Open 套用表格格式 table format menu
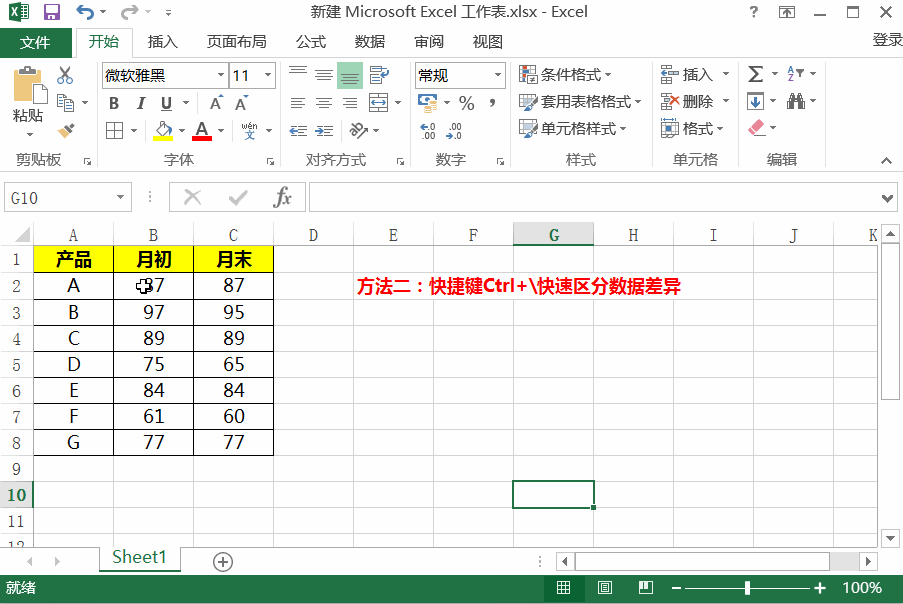This screenshot has height=604, width=903. pos(580,102)
